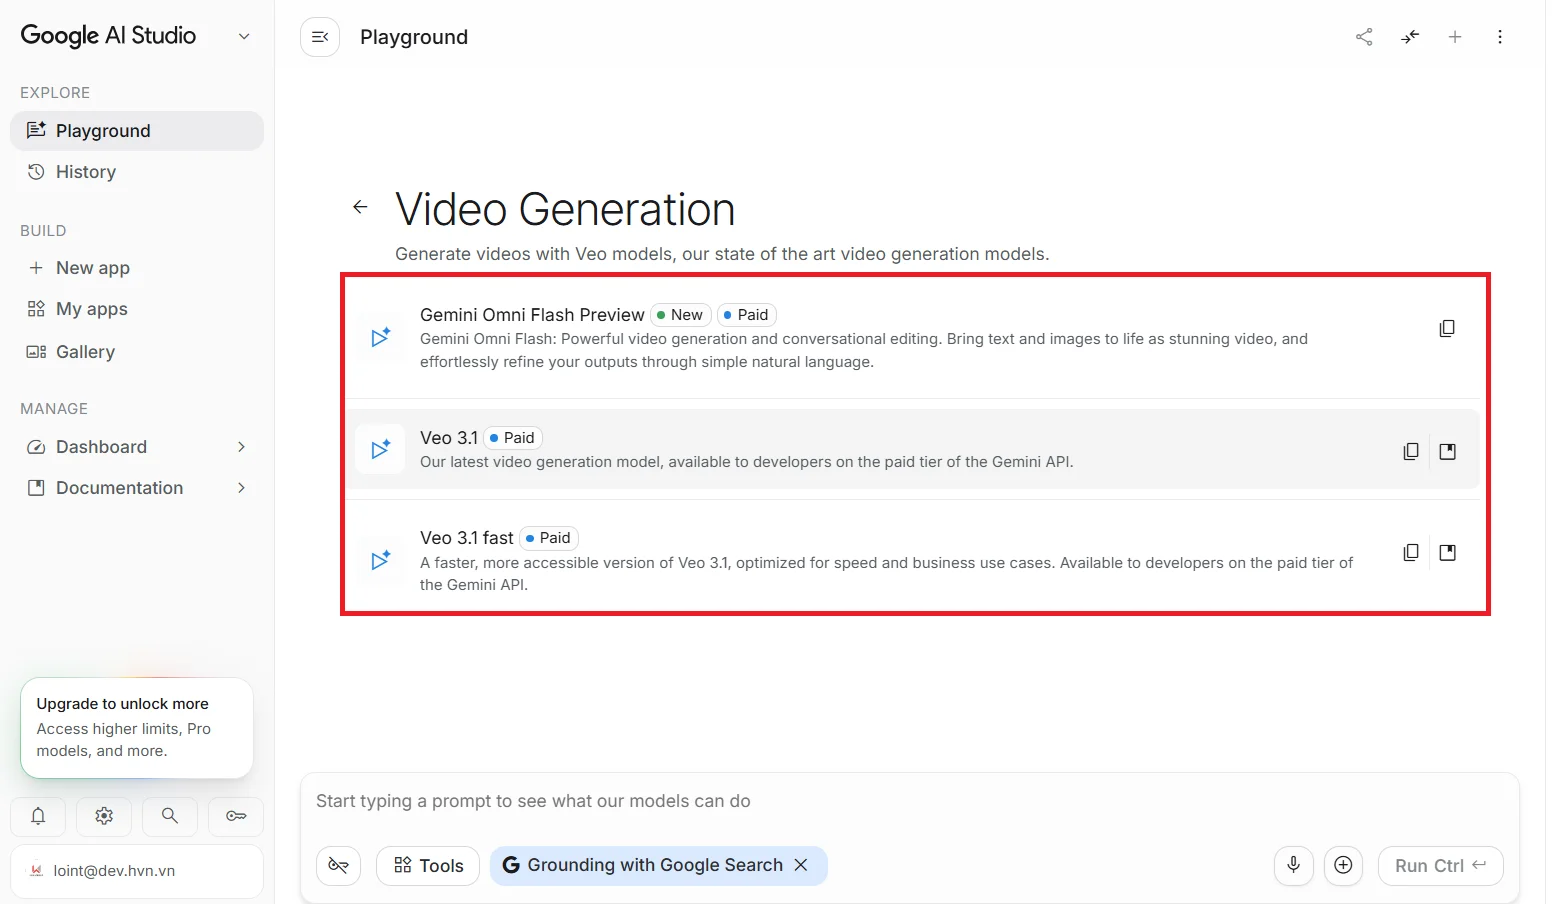Click the magnifier search icon in the sidebar
Image resolution: width=1553 pixels, height=904 pixels.
pos(170,816)
